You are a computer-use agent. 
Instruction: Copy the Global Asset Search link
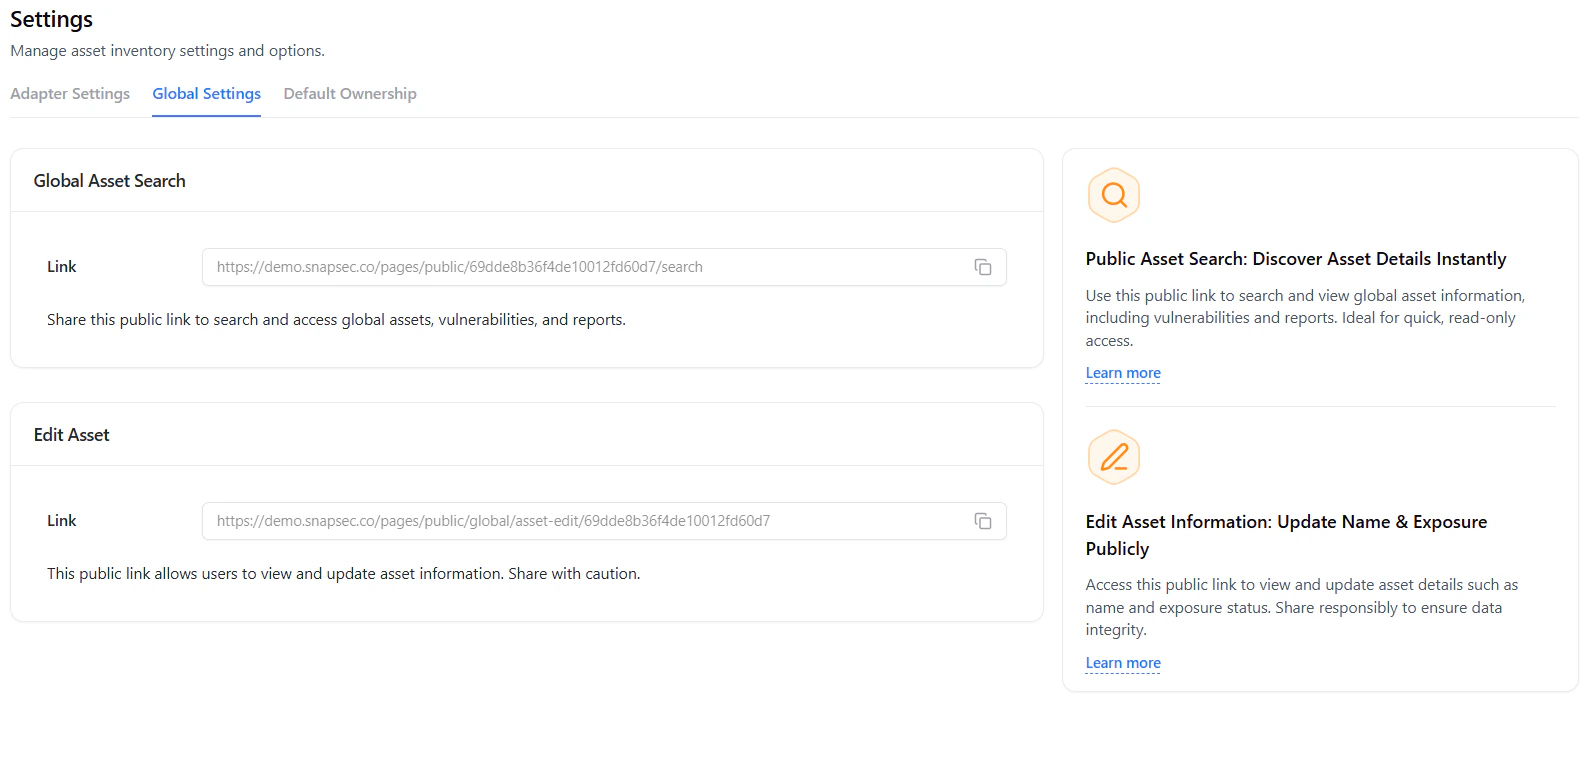(983, 267)
